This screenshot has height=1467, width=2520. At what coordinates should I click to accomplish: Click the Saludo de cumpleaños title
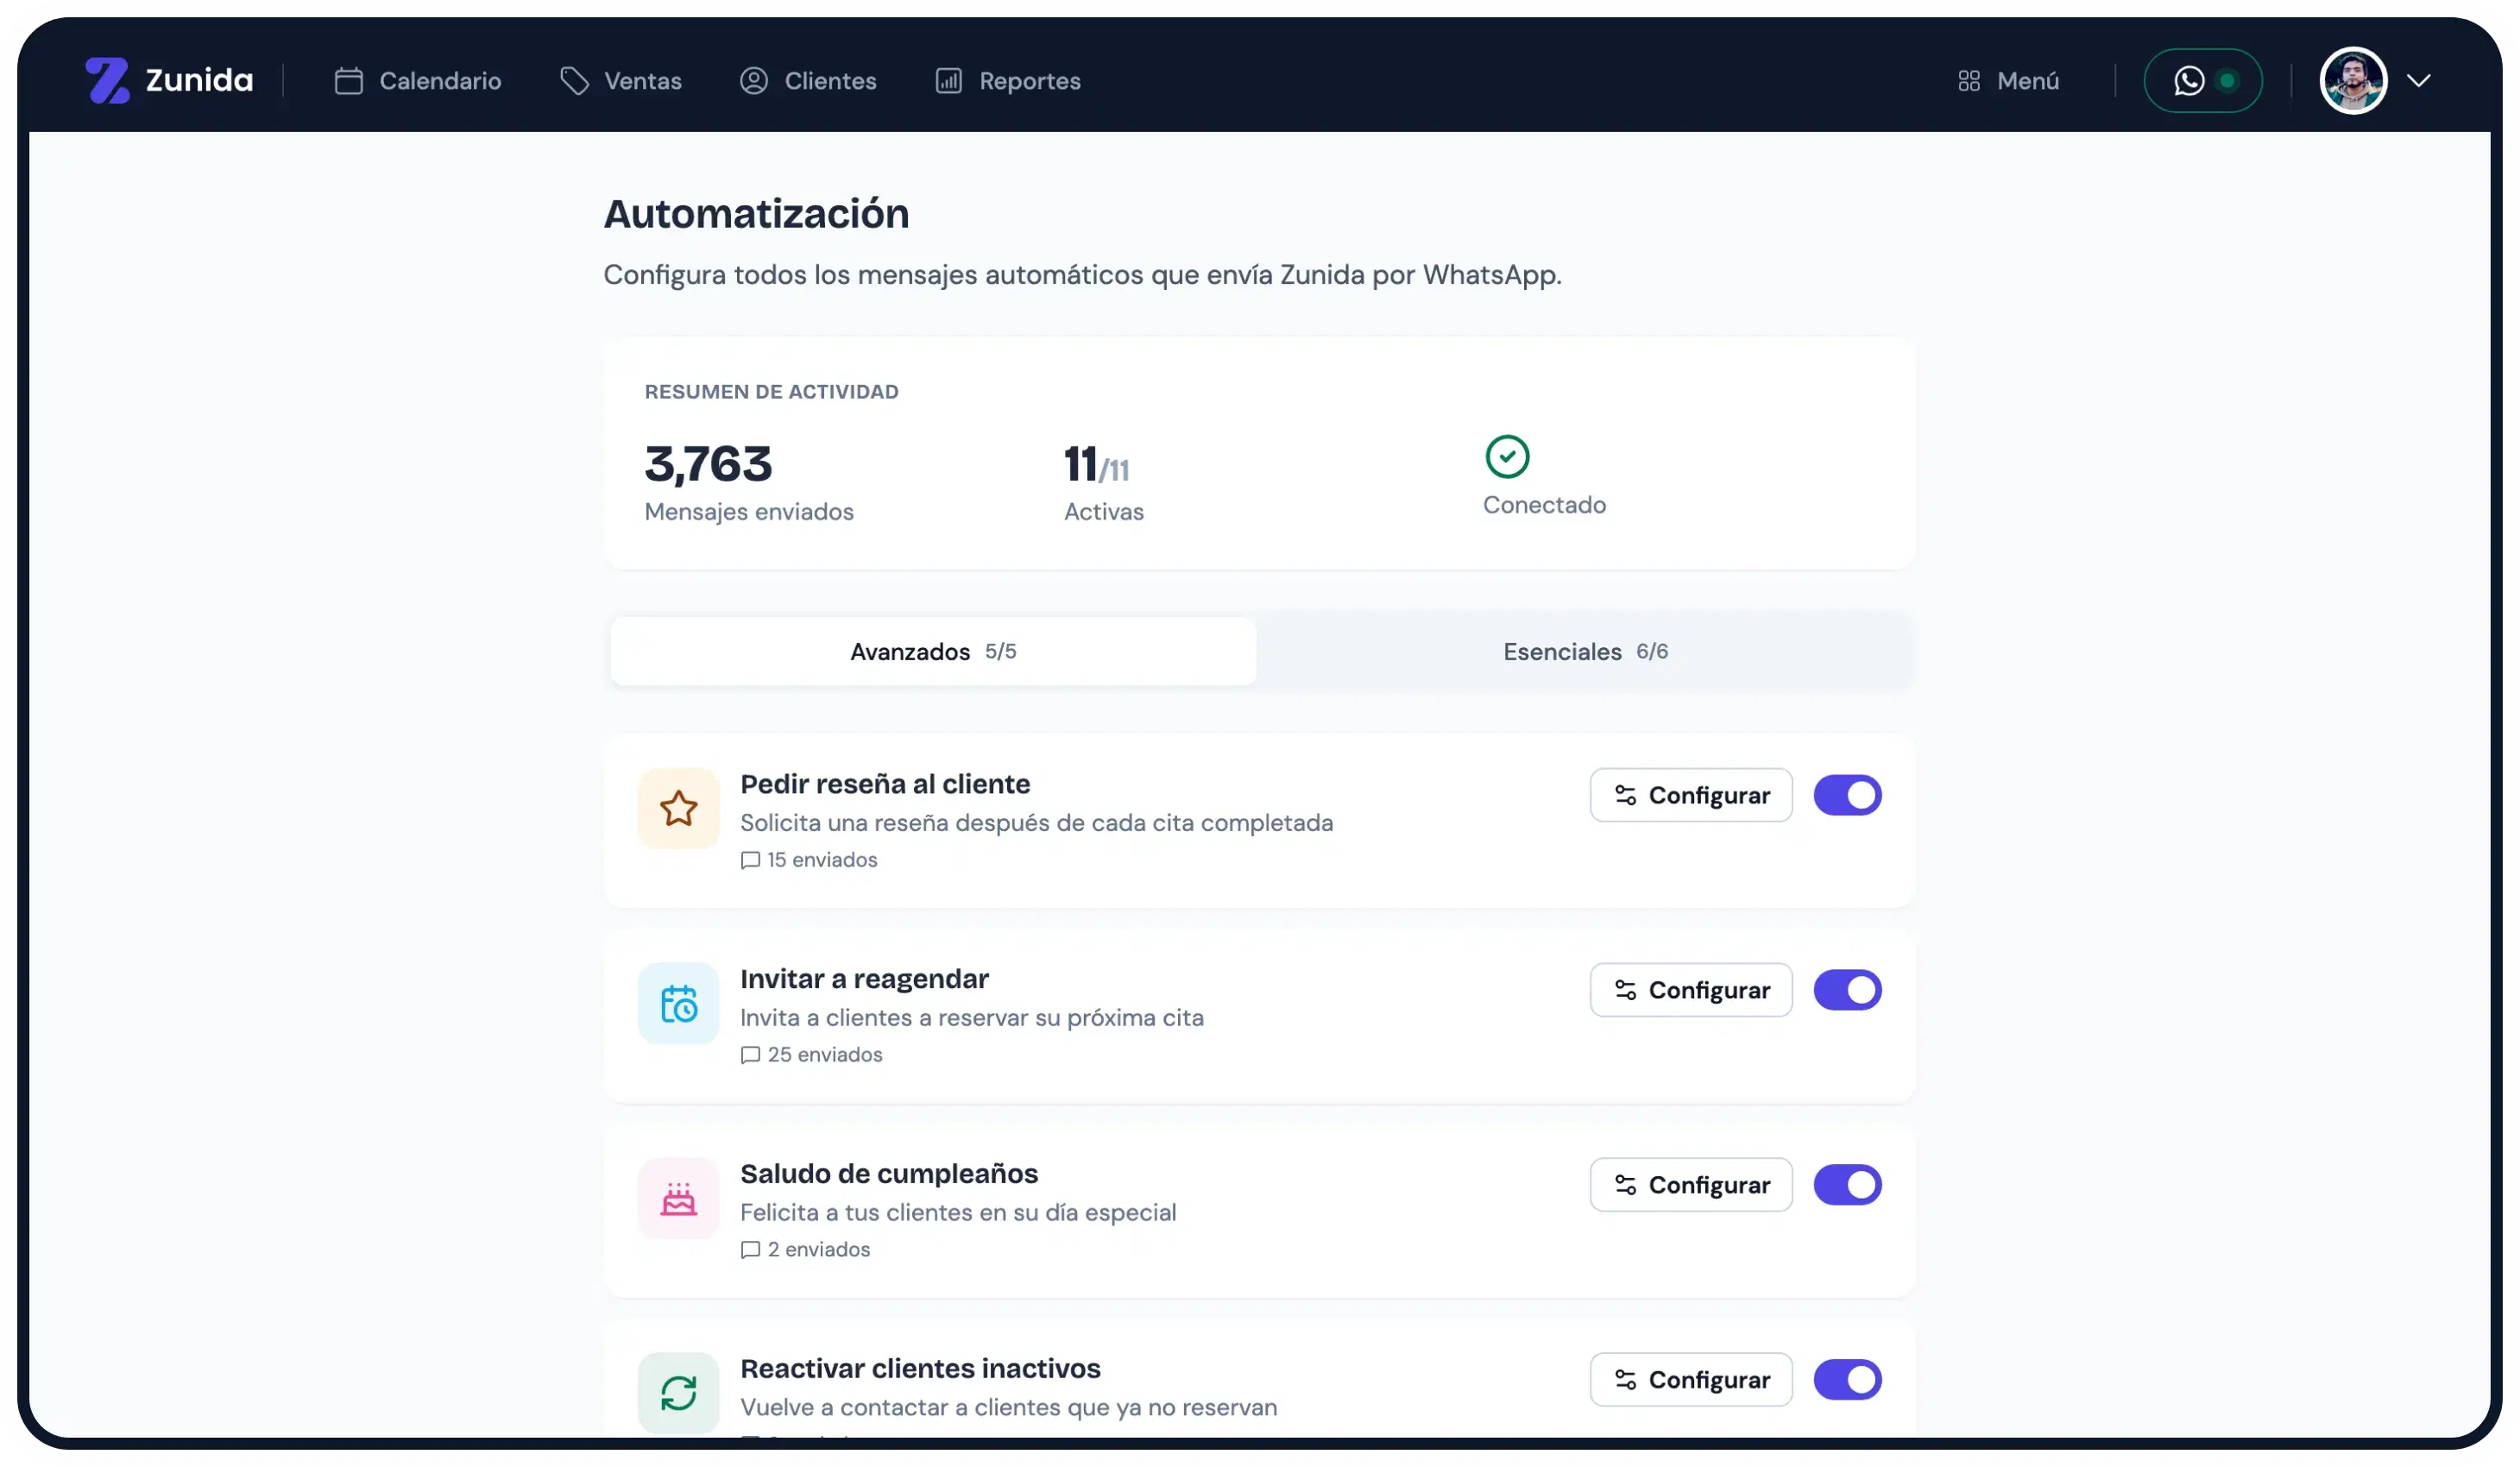[889, 1174]
